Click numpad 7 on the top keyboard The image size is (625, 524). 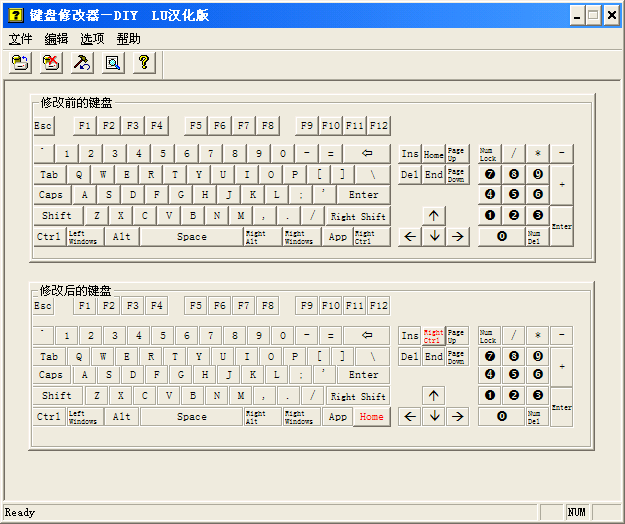point(490,174)
